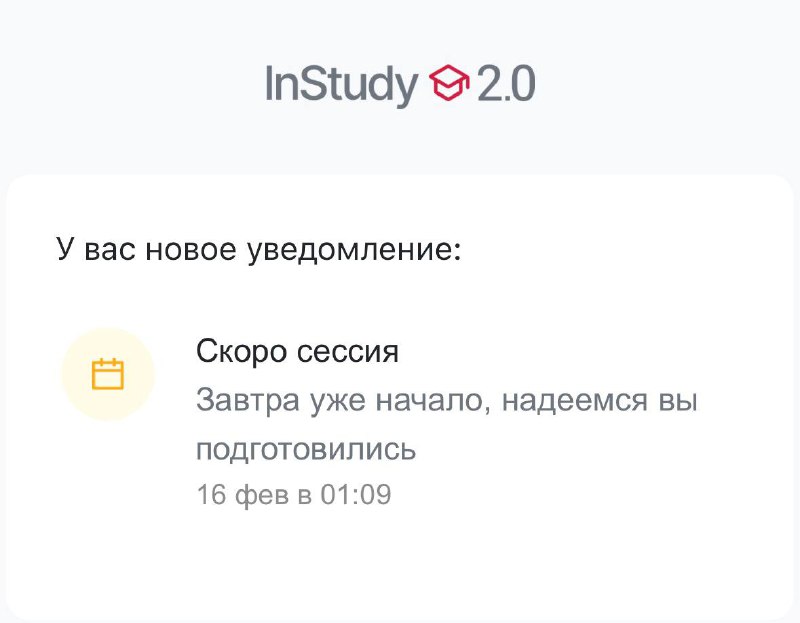
Task: Click the "InStudy" wordmark in the header
Action: 340,84
